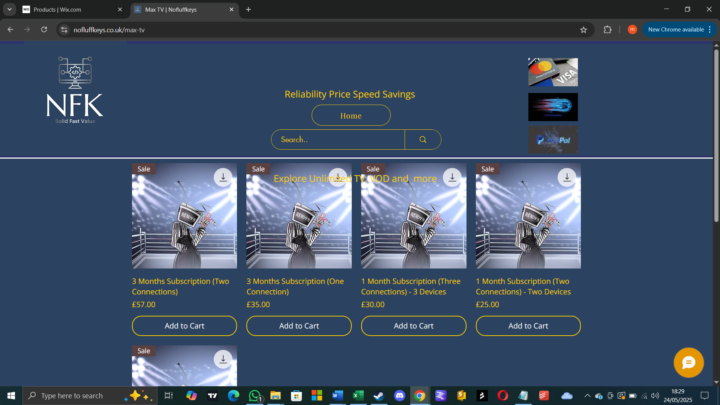Click the Mastercard Visa card image
This screenshot has height=405, width=720.
(x=553, y=72)
